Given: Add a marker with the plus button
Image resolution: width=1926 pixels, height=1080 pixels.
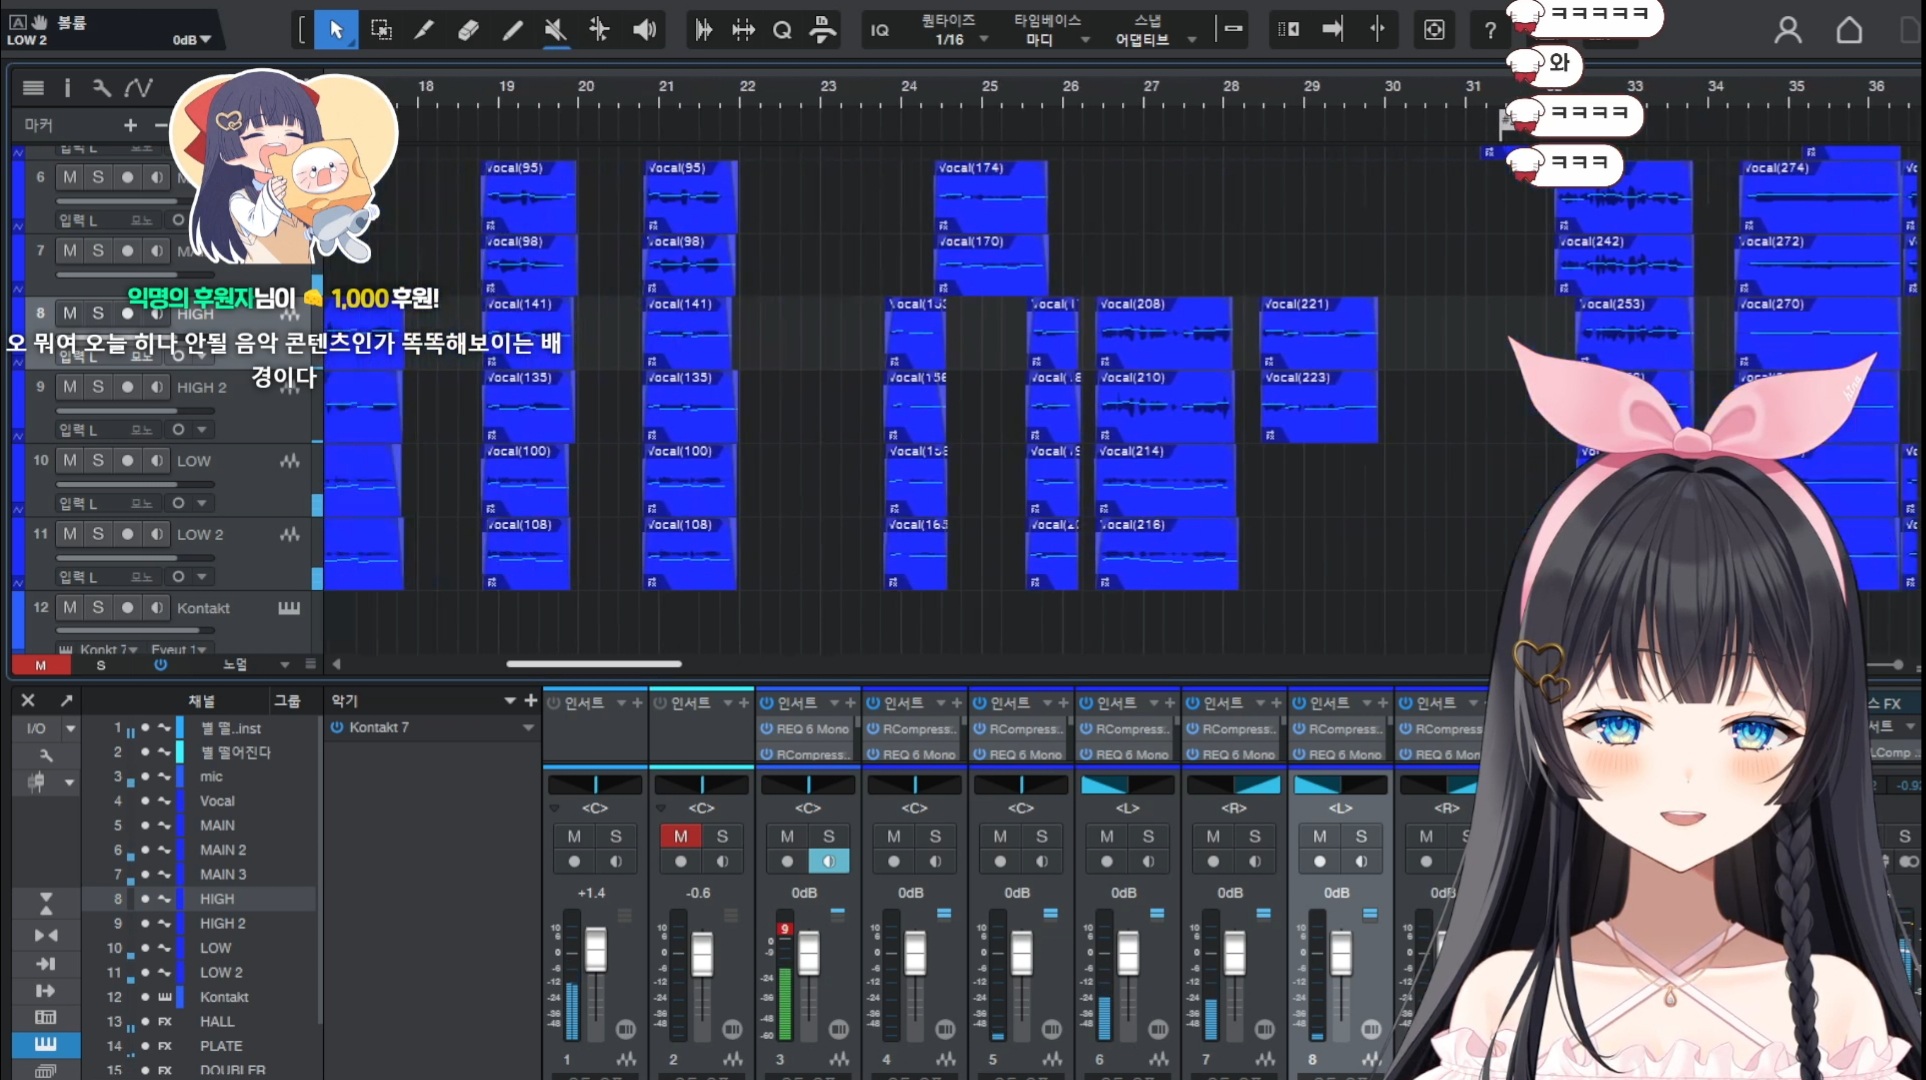Looking at the screenshot, I should (x=130, y=125).
